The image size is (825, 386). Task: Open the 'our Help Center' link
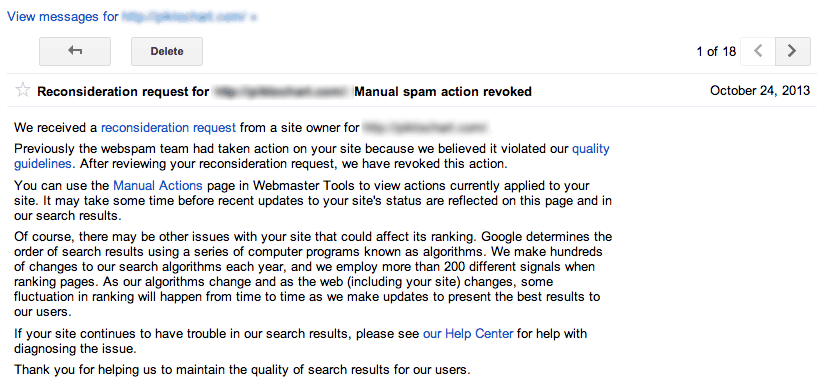[x=468, y=333]
